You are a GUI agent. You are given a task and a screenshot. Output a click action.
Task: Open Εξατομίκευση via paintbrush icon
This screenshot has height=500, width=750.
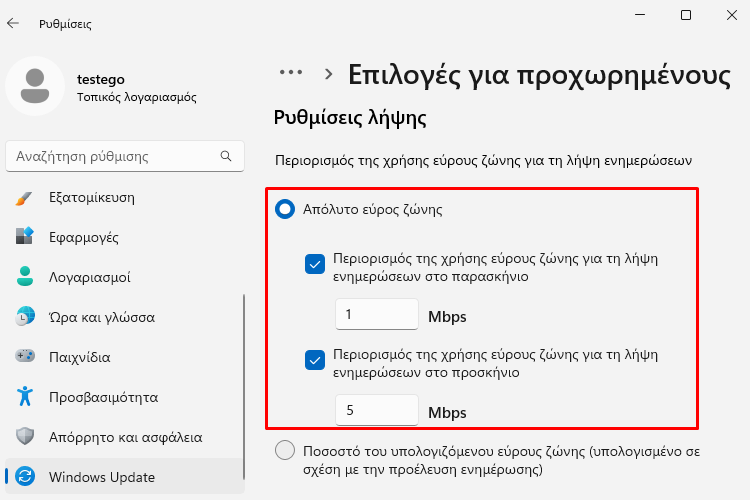coord(24,198)
